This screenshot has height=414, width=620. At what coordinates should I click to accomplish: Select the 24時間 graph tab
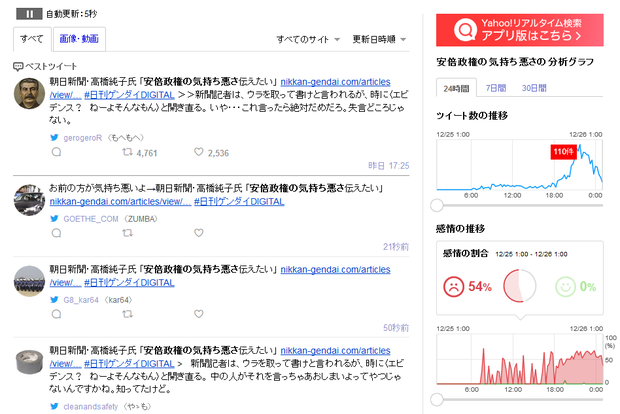[x=456, y=88]
